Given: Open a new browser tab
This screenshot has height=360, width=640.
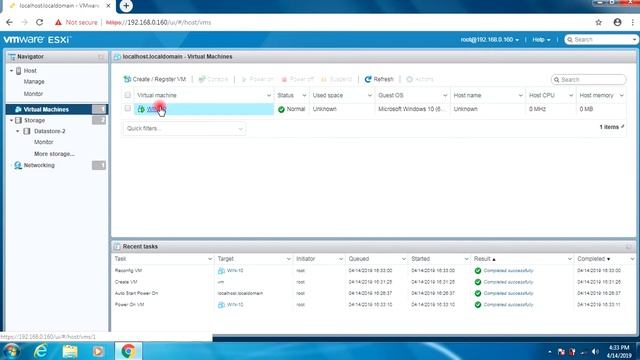Looking at the screenshot, I should 126,6.
